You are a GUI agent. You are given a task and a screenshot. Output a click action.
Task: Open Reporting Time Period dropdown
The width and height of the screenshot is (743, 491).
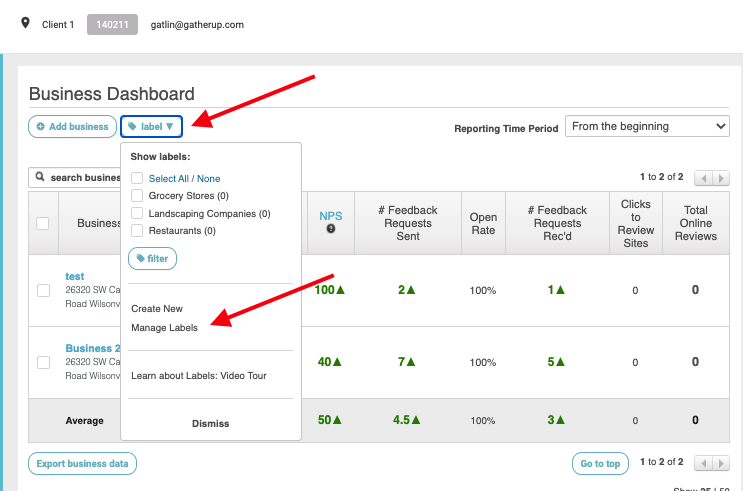point(647,127)
